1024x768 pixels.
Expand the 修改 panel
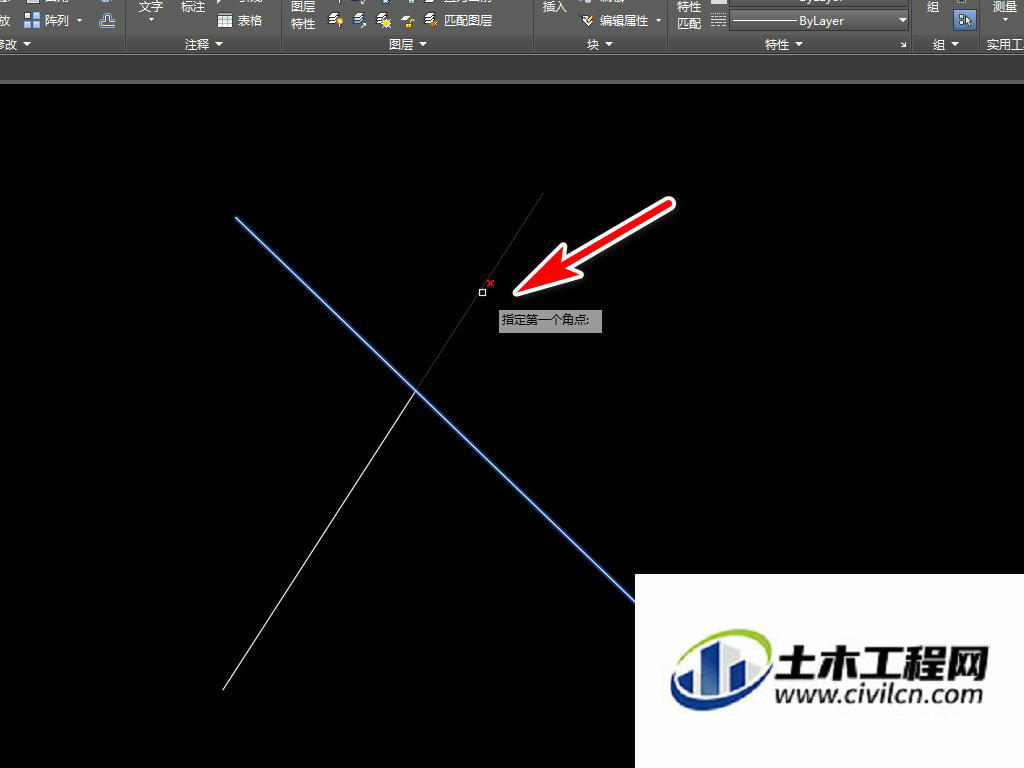(16, 44)
